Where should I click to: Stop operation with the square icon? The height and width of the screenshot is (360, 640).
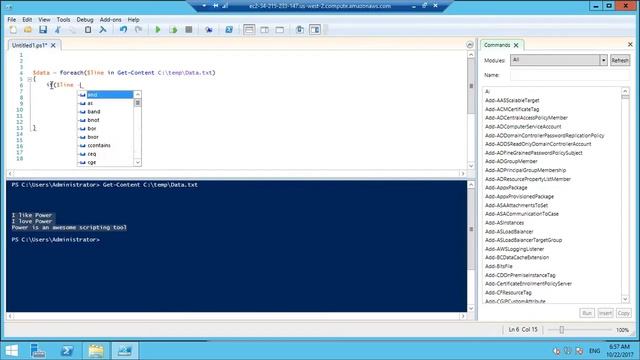coord(189,29)
